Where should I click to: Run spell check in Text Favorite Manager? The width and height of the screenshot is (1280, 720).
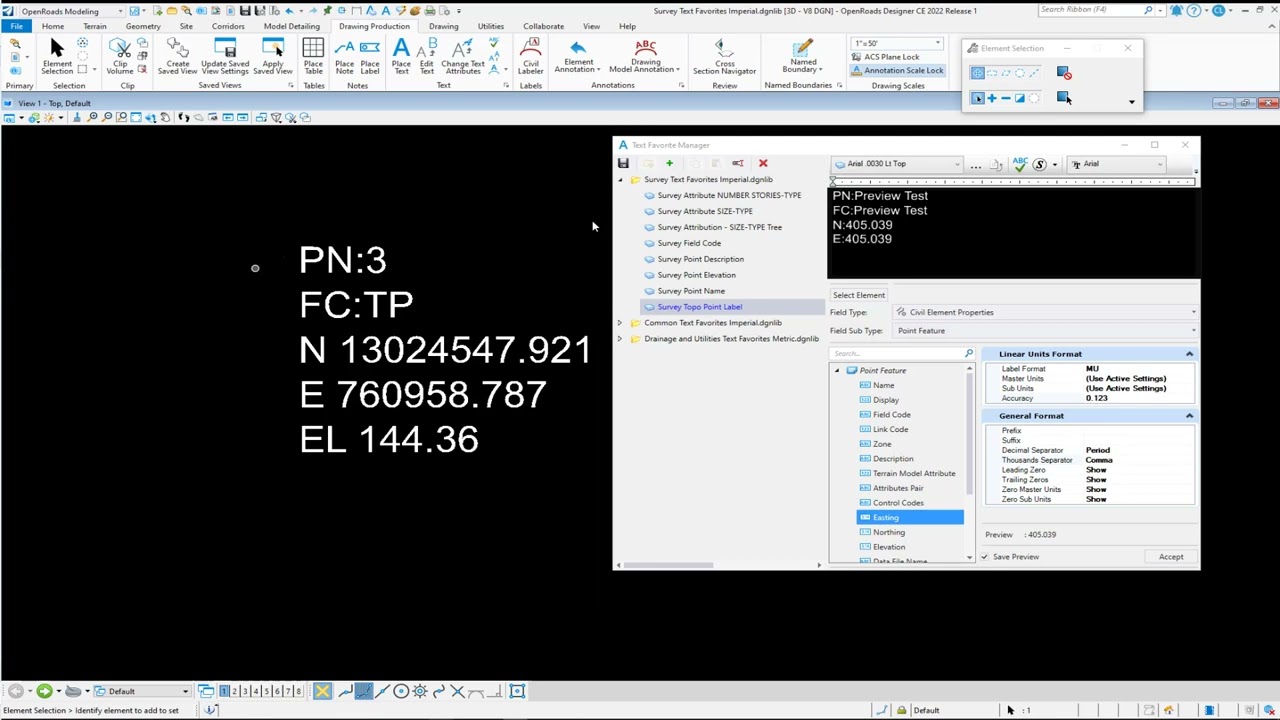(x=1020, y=164)
